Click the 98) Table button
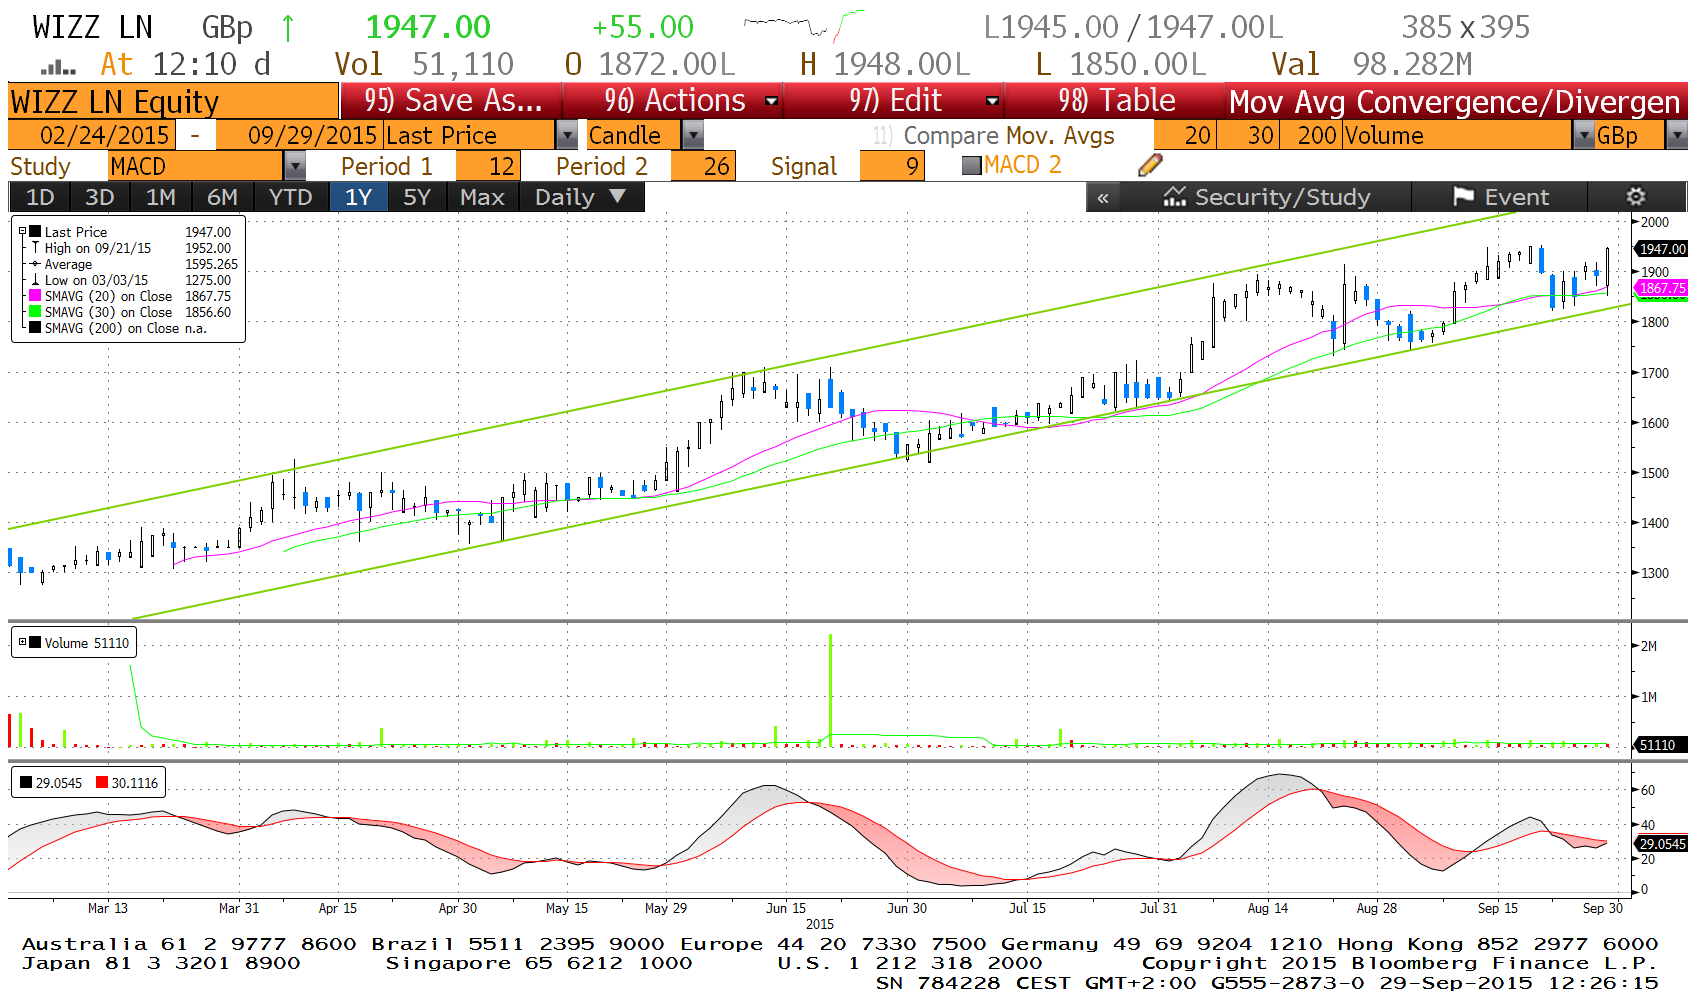Screen dimensions: 1696x1001 pyautogui.click(x=1116, y=101)
